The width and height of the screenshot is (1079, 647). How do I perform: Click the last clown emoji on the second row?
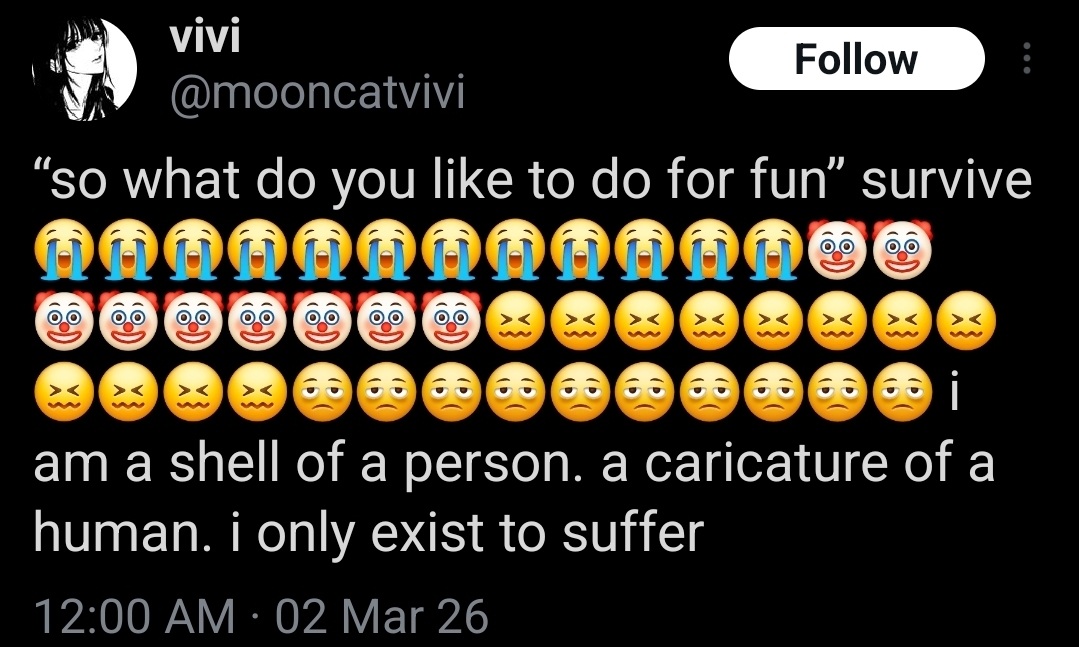click(452, 320)
